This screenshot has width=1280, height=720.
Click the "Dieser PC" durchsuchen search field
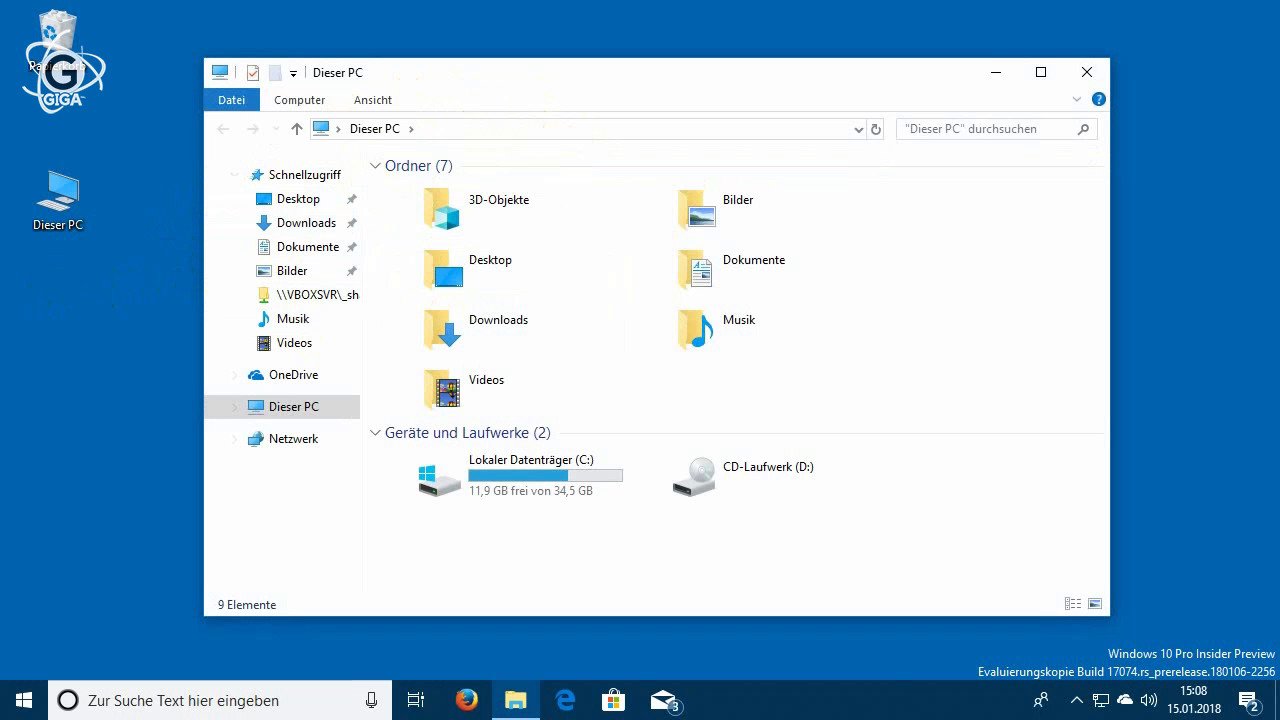click(997, 129)
